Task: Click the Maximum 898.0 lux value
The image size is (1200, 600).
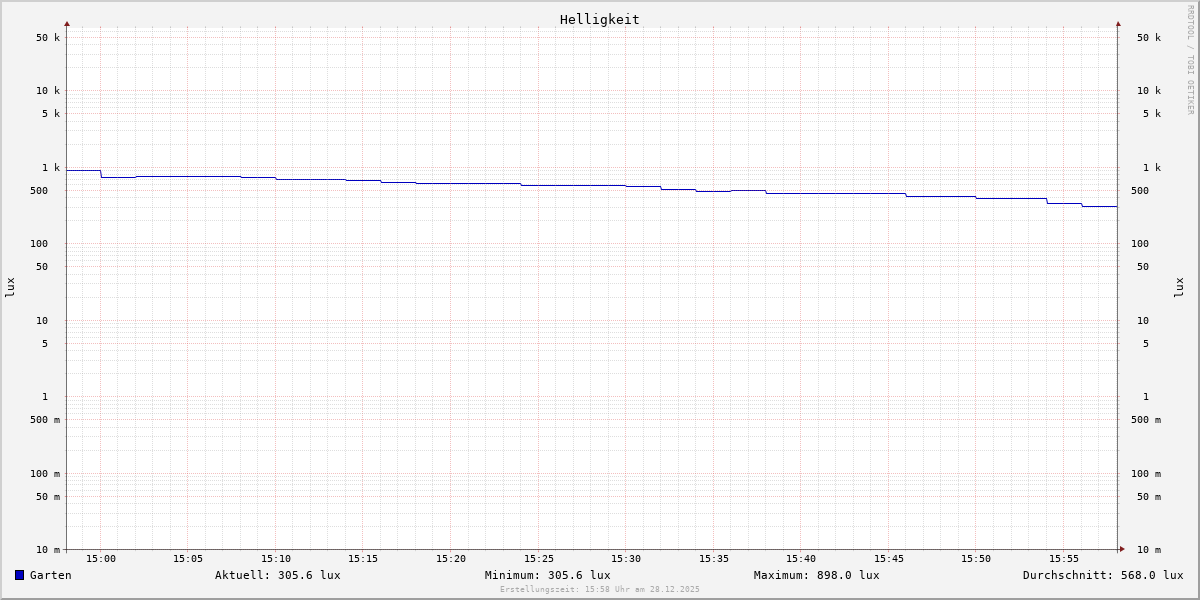Action: pos(816,575)
